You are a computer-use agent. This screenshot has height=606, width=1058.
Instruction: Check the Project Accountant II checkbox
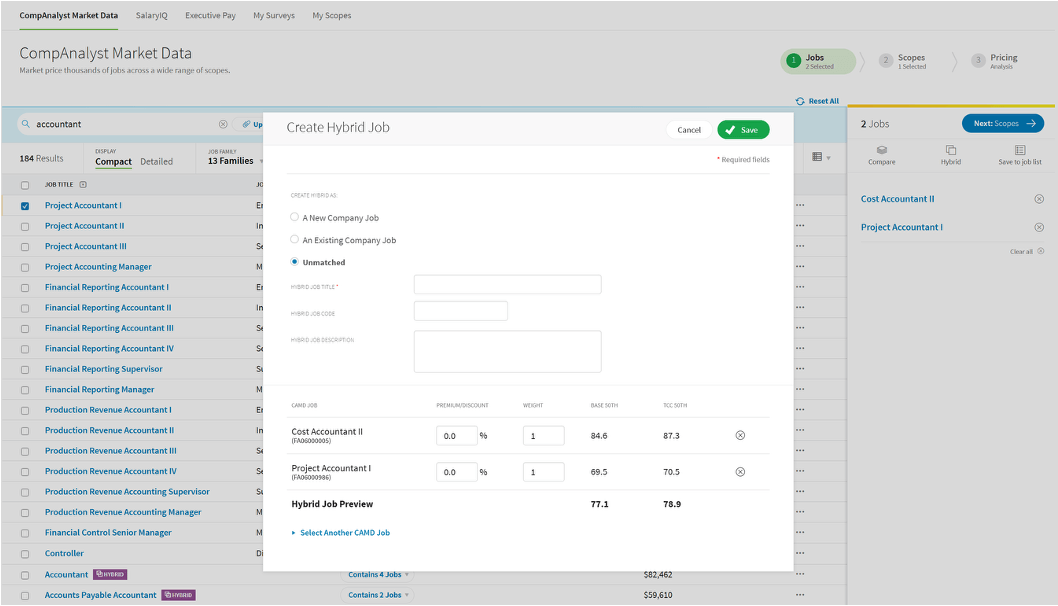[25, 227]
